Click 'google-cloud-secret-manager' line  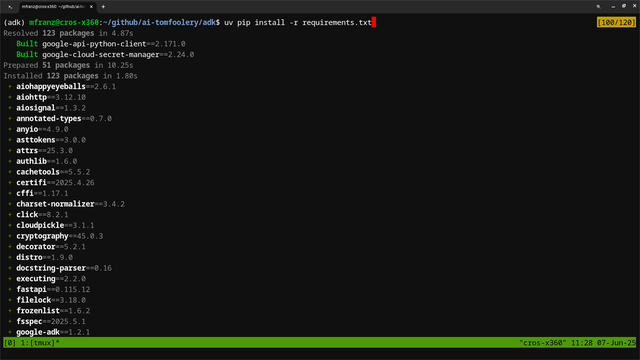tap(105, 54)
